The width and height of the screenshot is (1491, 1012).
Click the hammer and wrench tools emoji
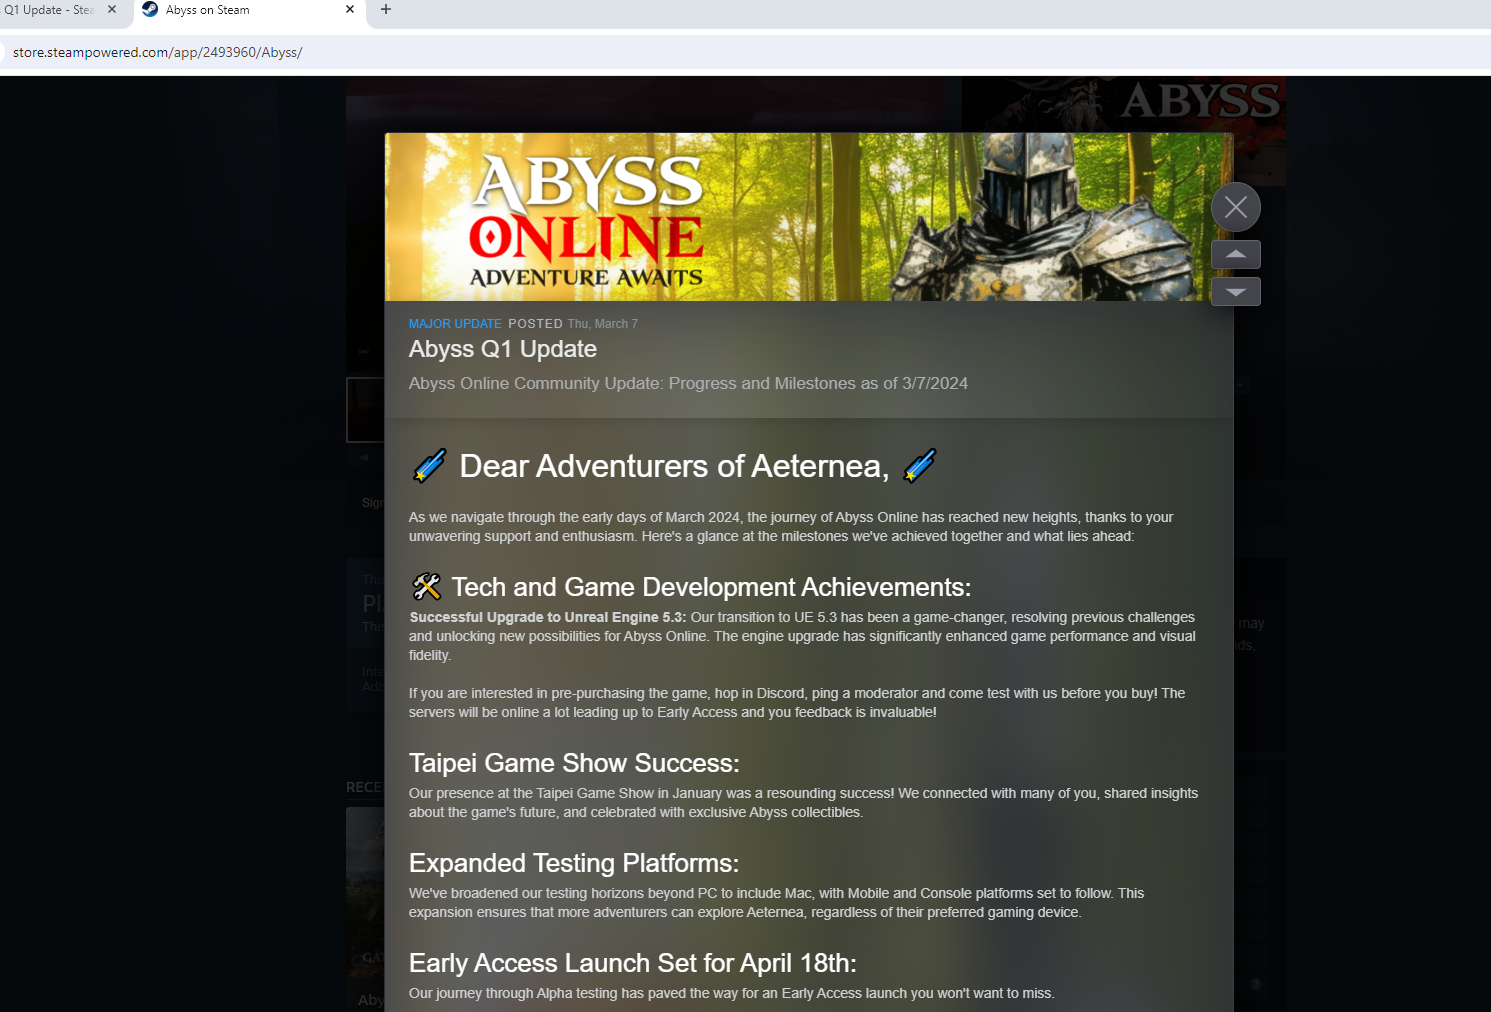tap(427, 586)
